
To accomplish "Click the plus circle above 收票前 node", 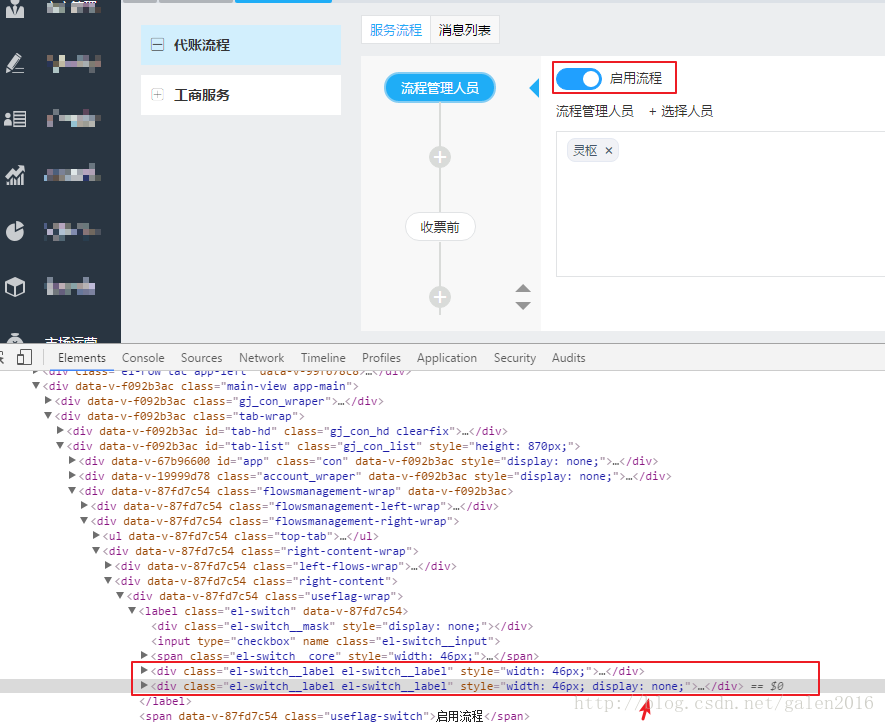I will (440, 157).
